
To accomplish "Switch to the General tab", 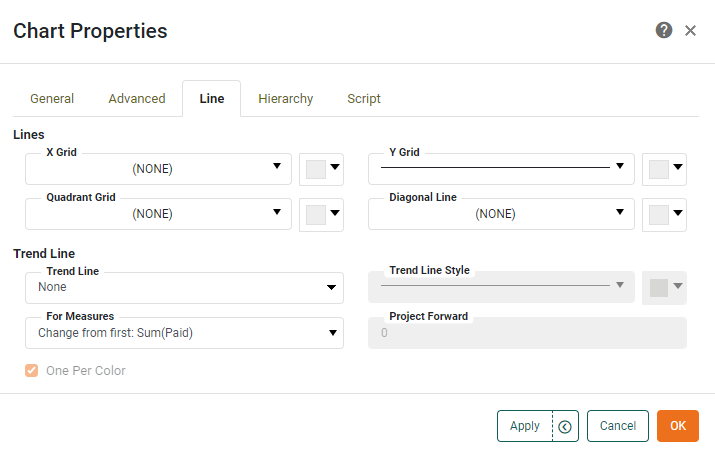I will click(52, 99).
